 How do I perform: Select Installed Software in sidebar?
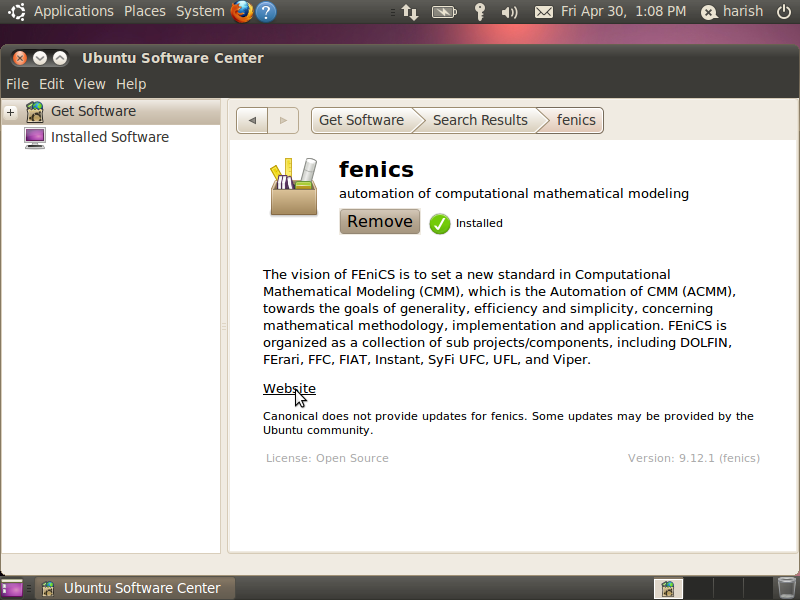point(109,137)
